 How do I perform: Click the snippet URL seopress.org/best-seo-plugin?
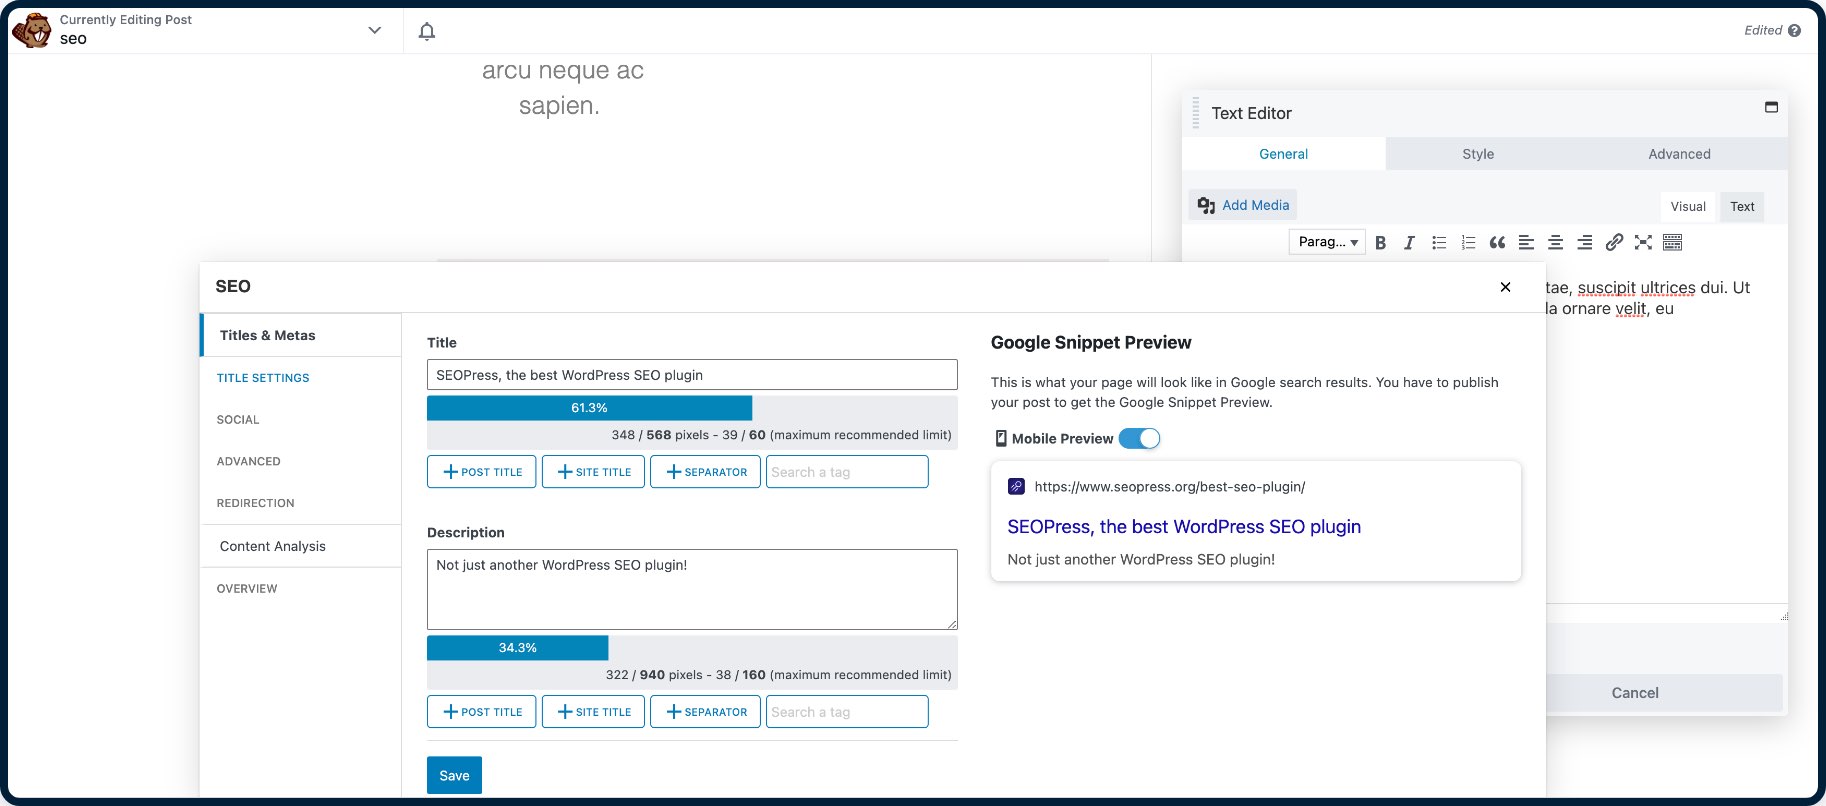pos(1170,487)
